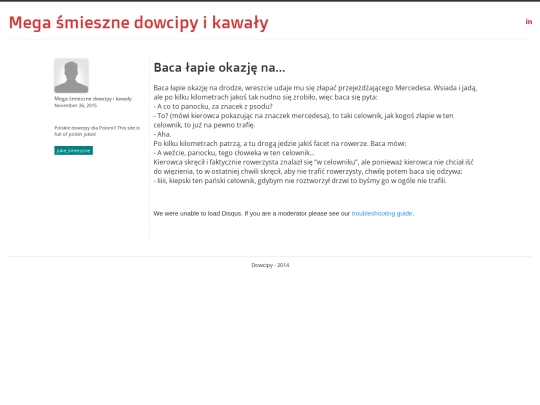The height and width of the screenshot is (405, 540).
Task: Click the author name under the avatar
Action: [93, 99]
